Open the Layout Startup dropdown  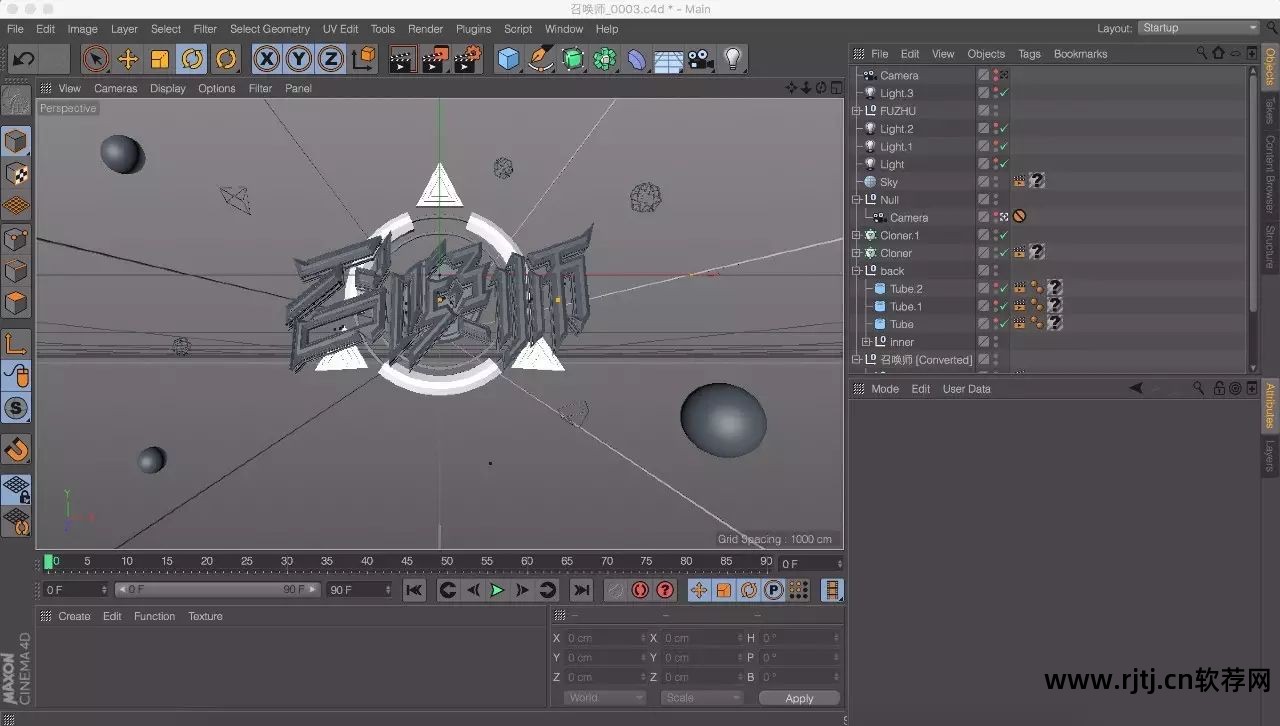coord(1199,28)
